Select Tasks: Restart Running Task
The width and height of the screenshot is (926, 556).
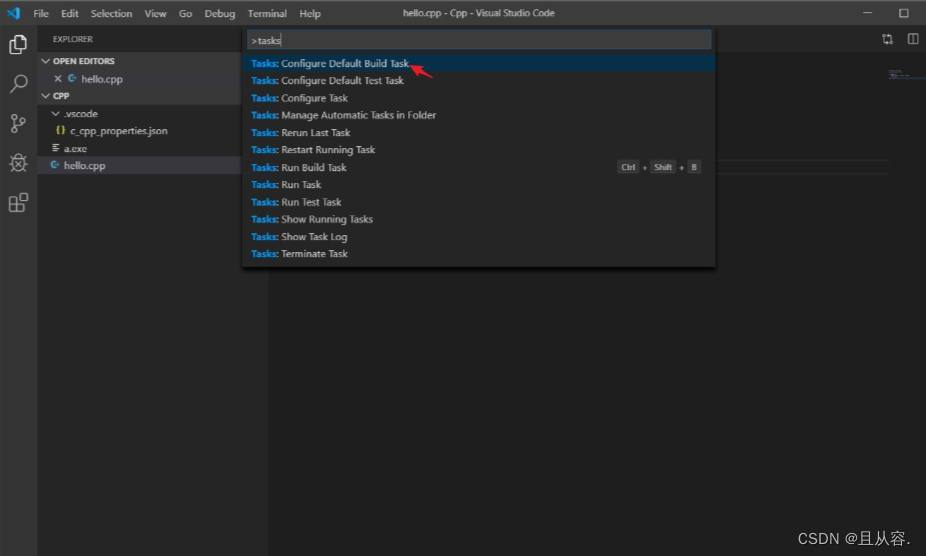pos(479,149)
